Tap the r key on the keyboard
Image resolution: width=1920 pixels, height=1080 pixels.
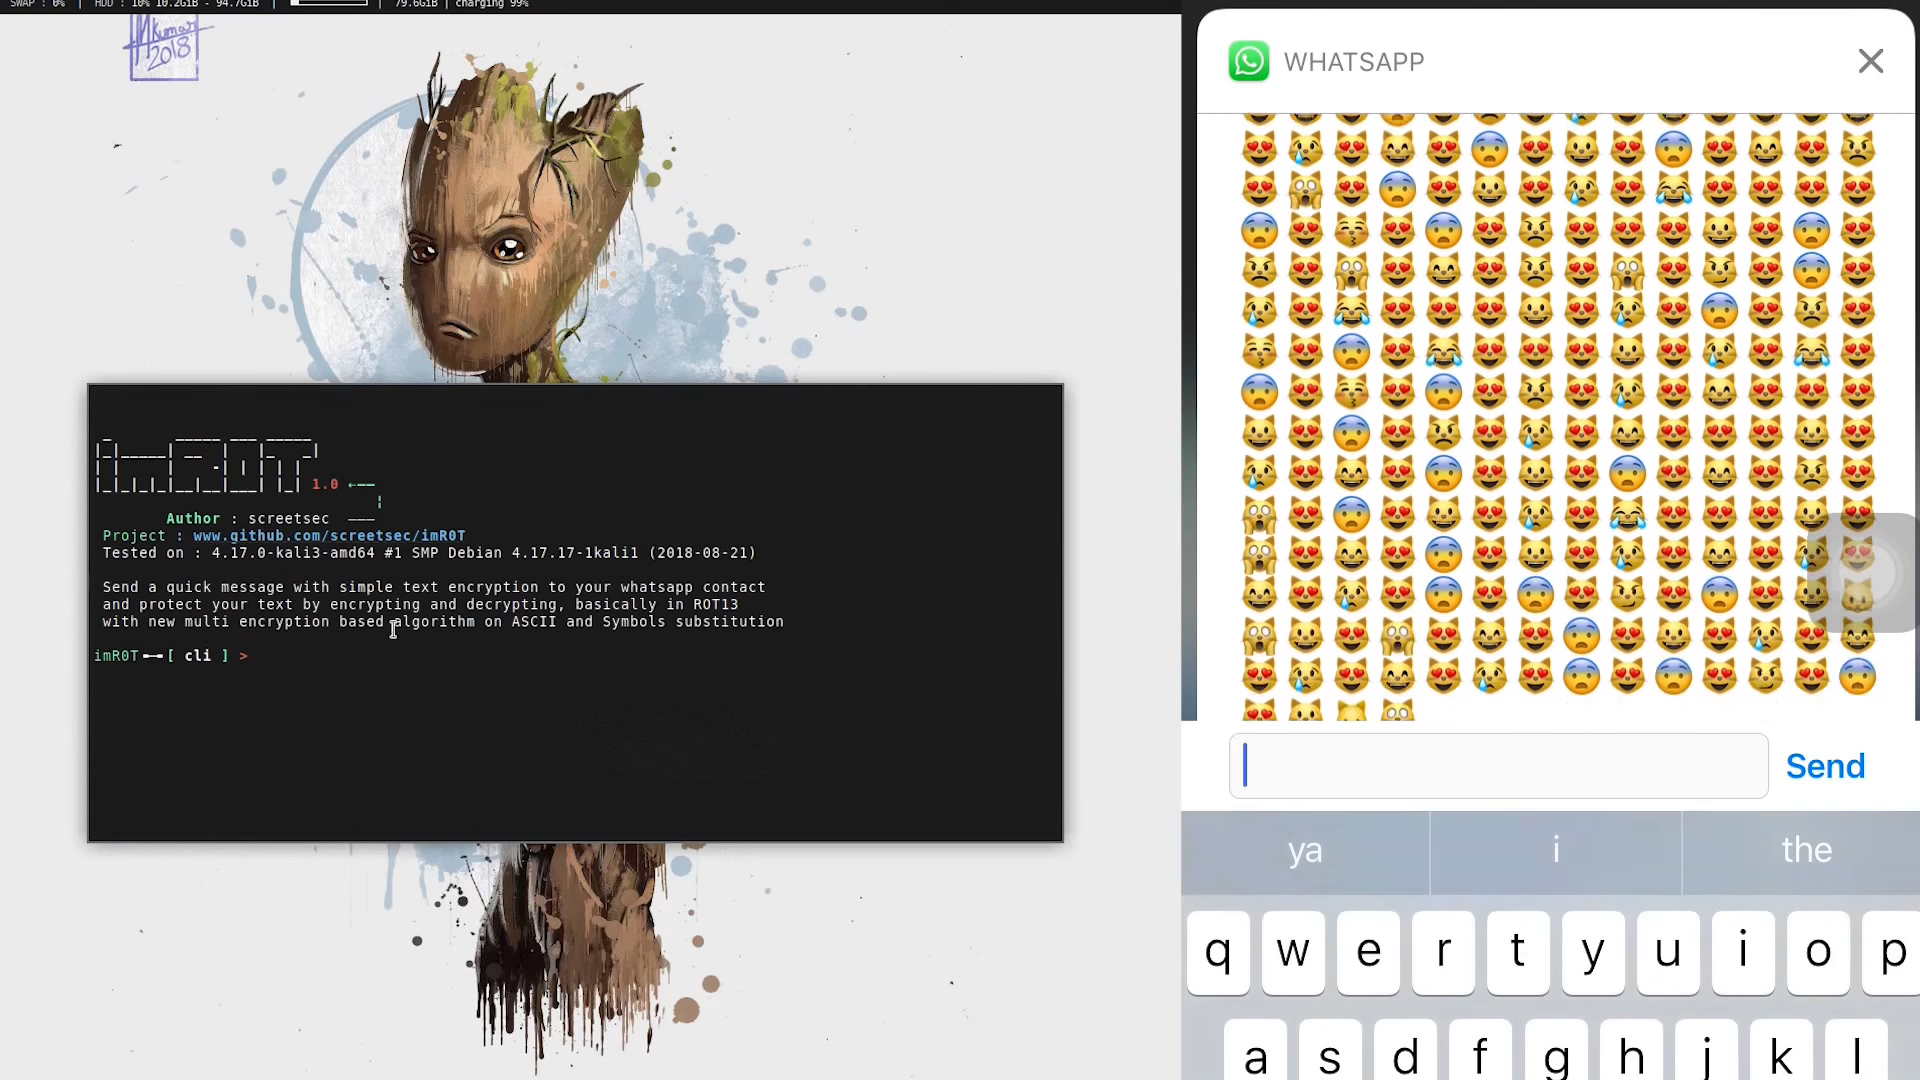click(x=1443, y=952)
